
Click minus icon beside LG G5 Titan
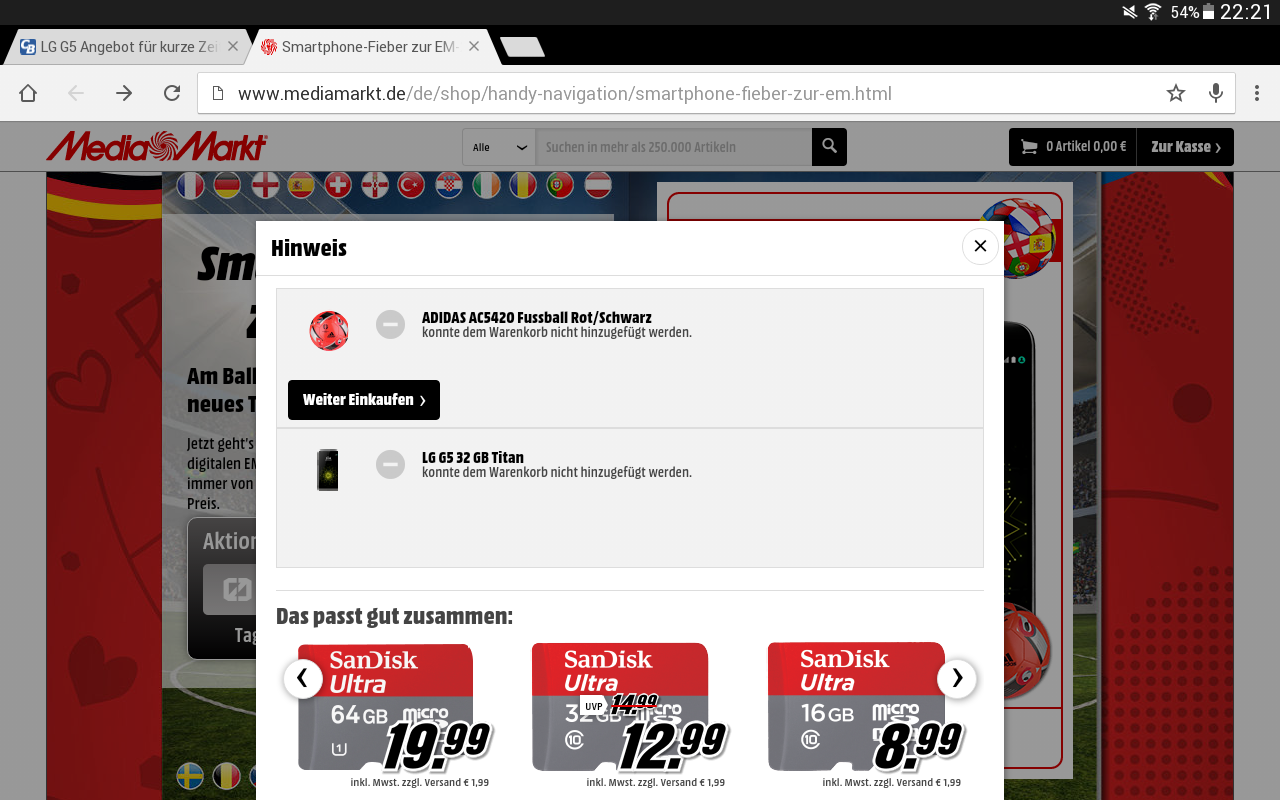[390, 464]
